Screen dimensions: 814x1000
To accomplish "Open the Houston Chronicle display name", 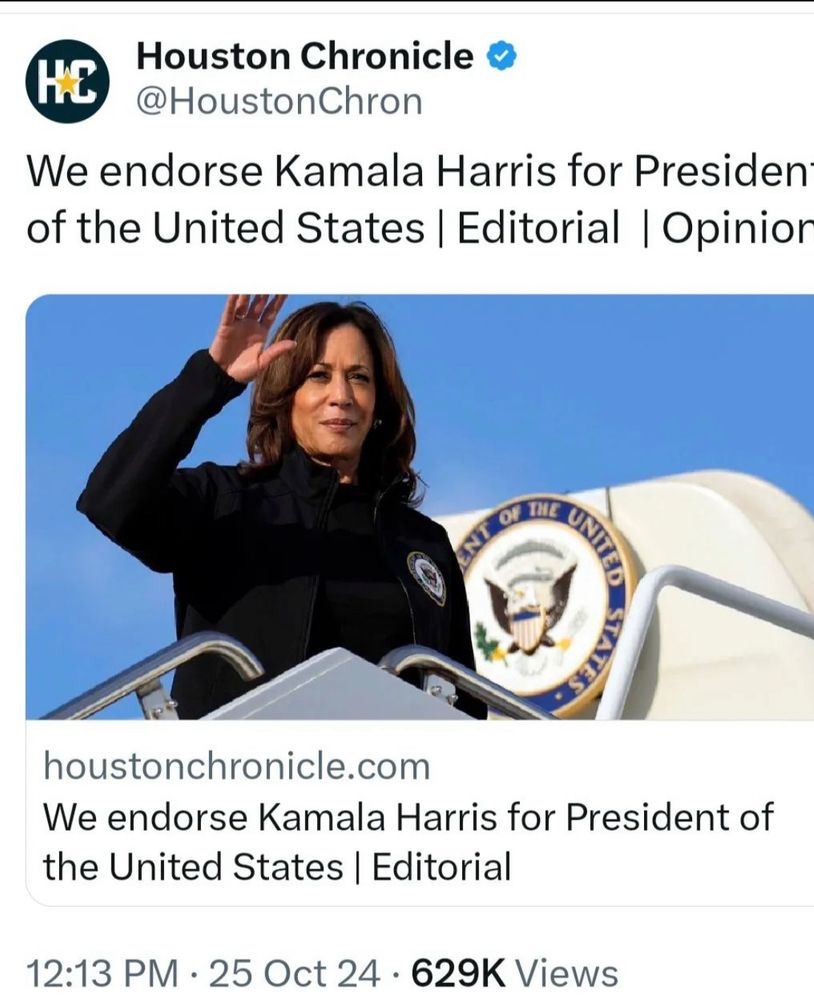I will [x=305, y=56].
